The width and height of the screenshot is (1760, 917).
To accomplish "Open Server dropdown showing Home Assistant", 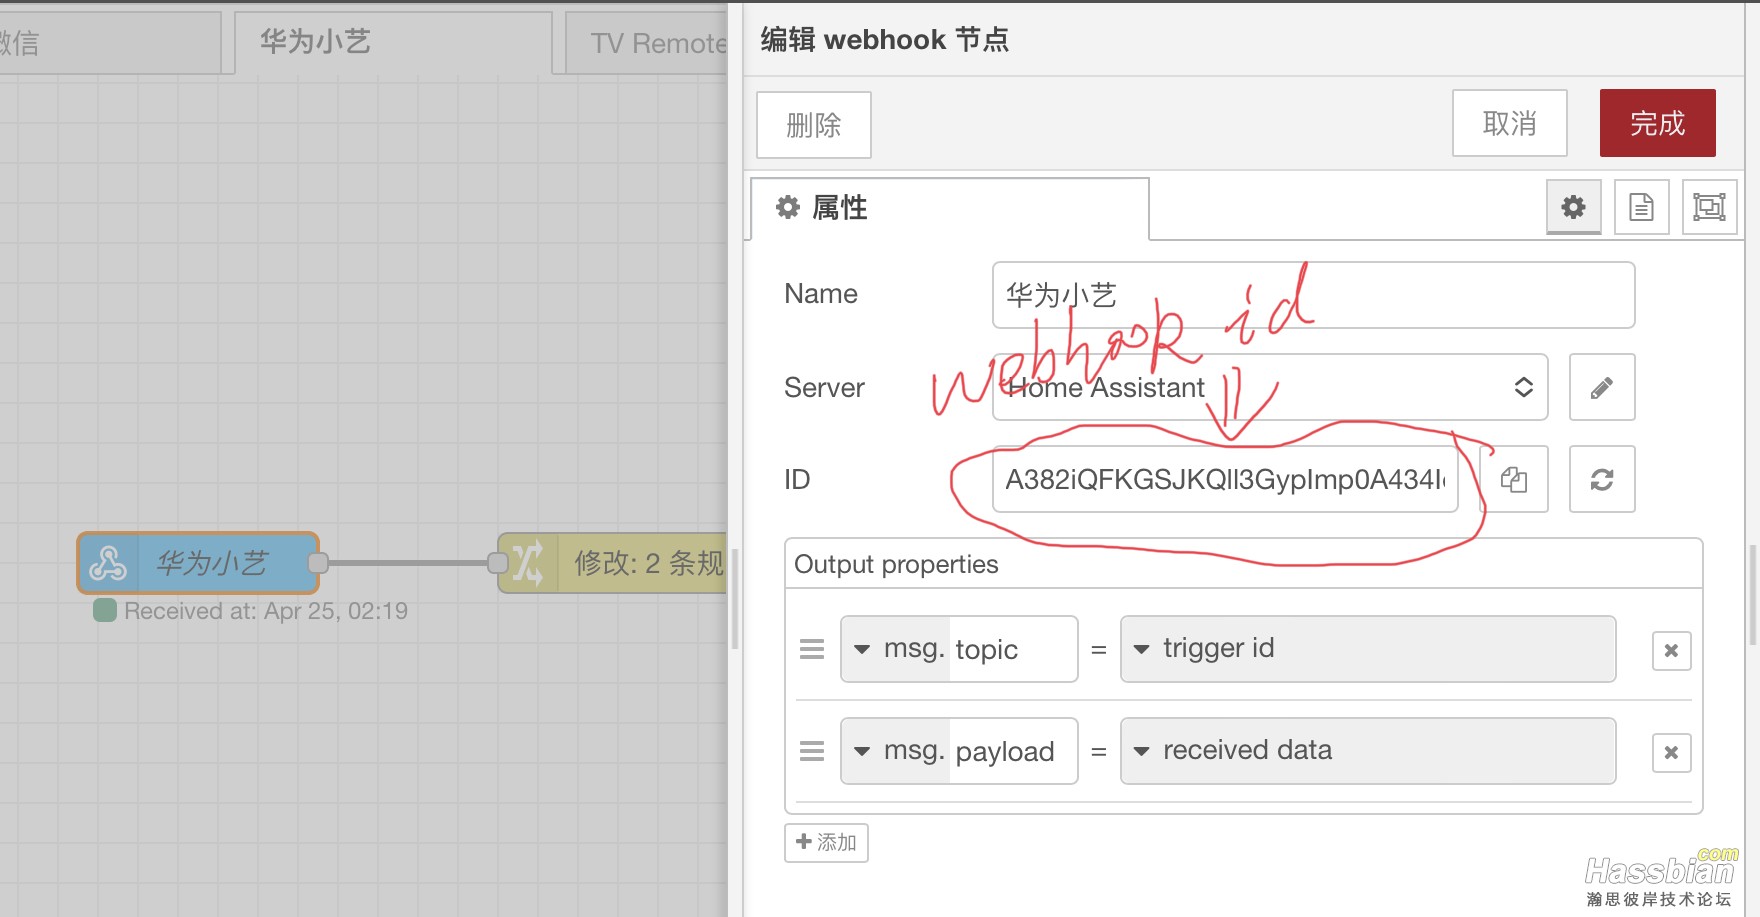I will pos(1270,387).
